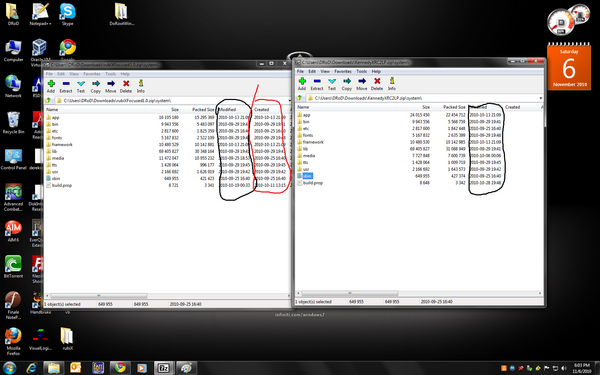Click Add icon in KennedyXRC2LP window
The width and height of the screenshot is (600, 375).
click(302, 81)
